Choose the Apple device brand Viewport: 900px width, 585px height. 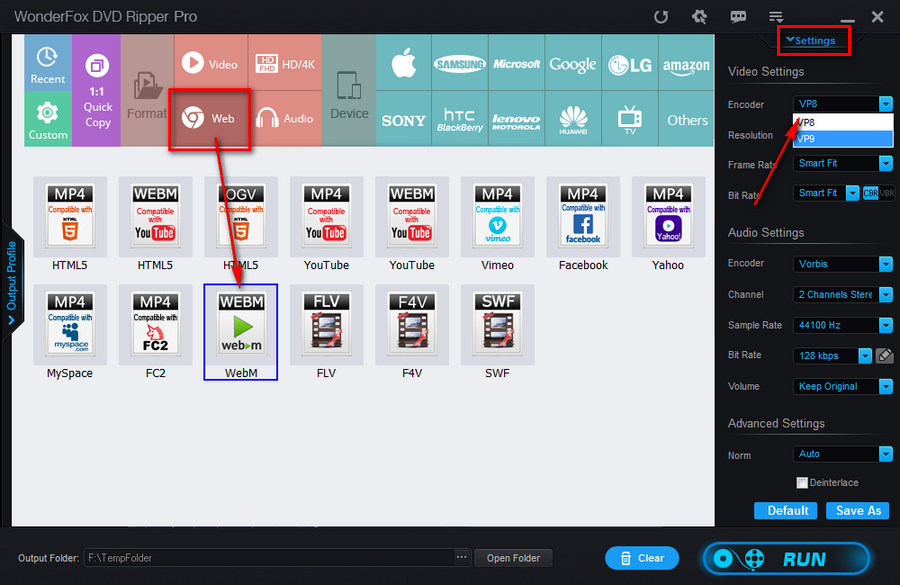point(404,63)
